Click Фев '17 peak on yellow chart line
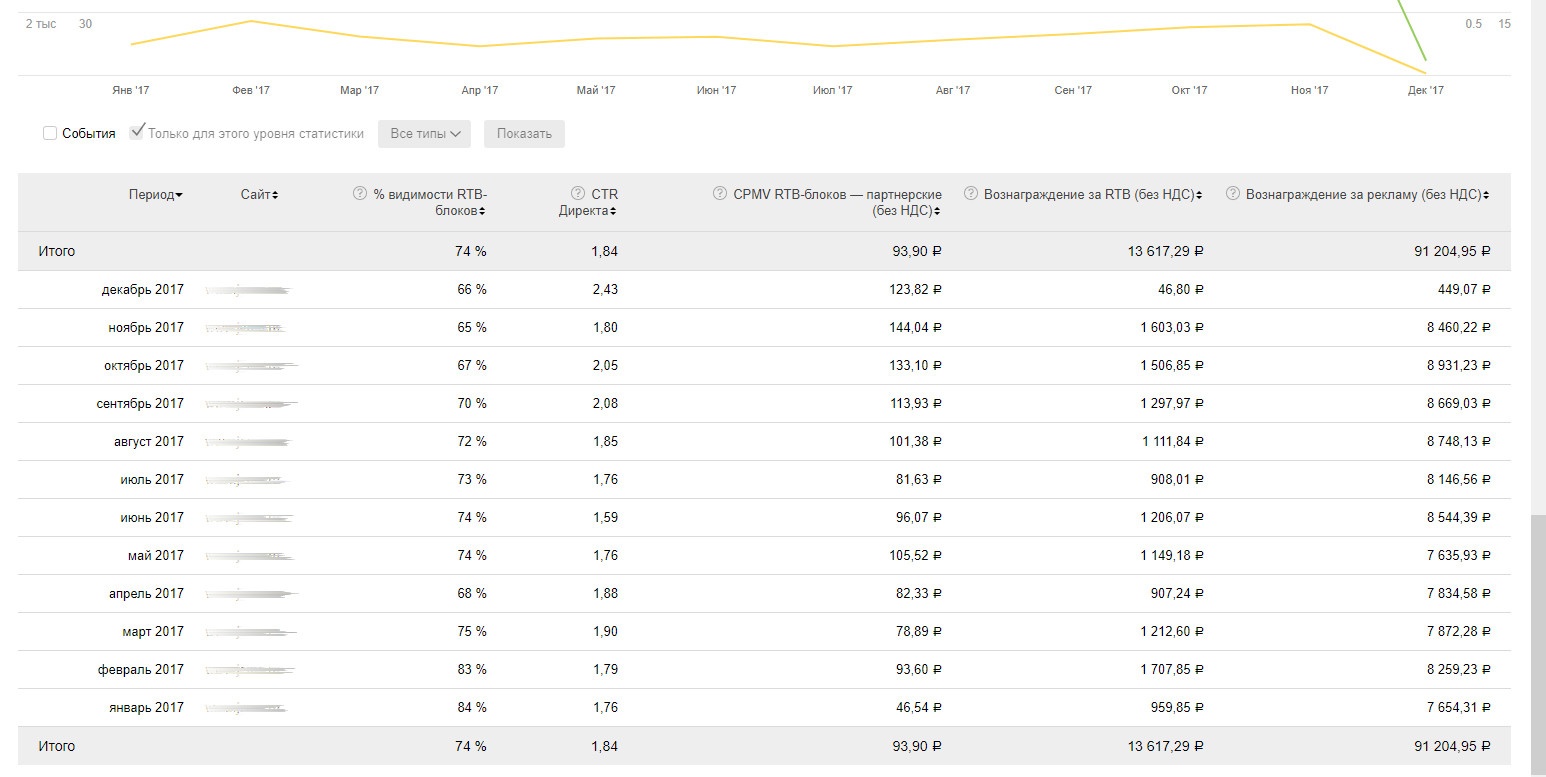 click(250, 21)
